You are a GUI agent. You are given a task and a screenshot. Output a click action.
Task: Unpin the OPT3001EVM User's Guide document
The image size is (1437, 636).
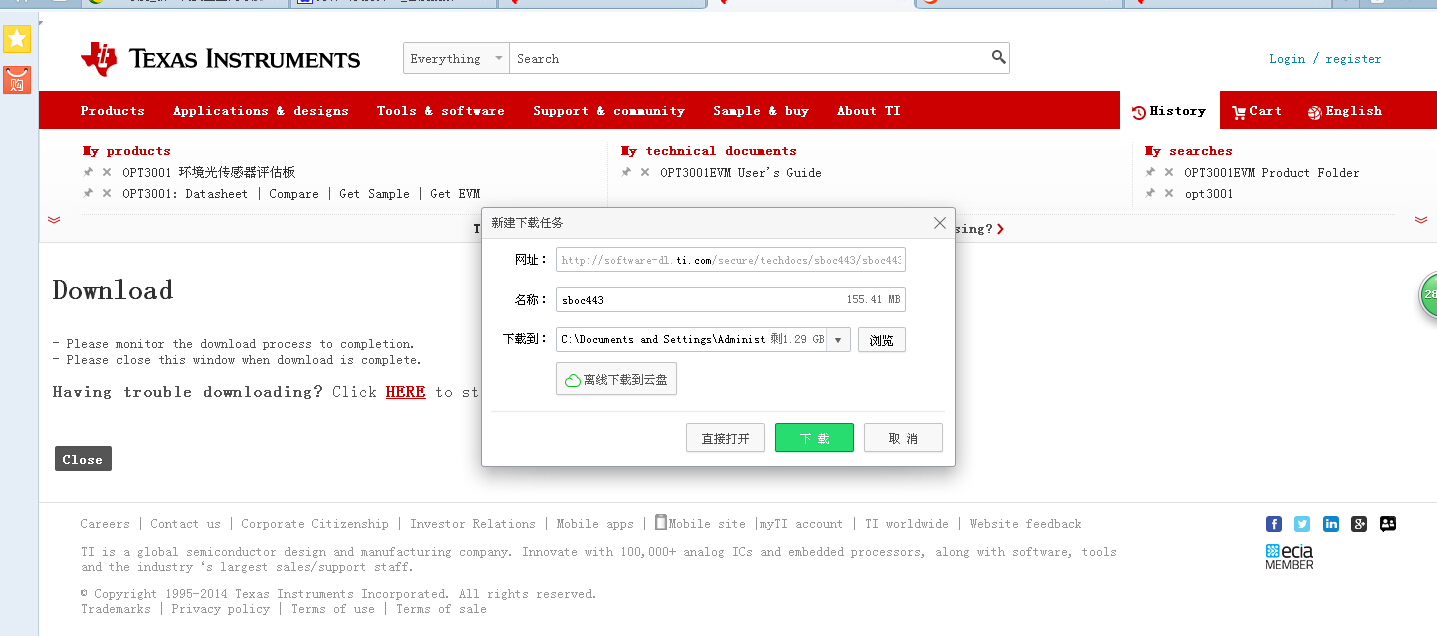[626, 172]
